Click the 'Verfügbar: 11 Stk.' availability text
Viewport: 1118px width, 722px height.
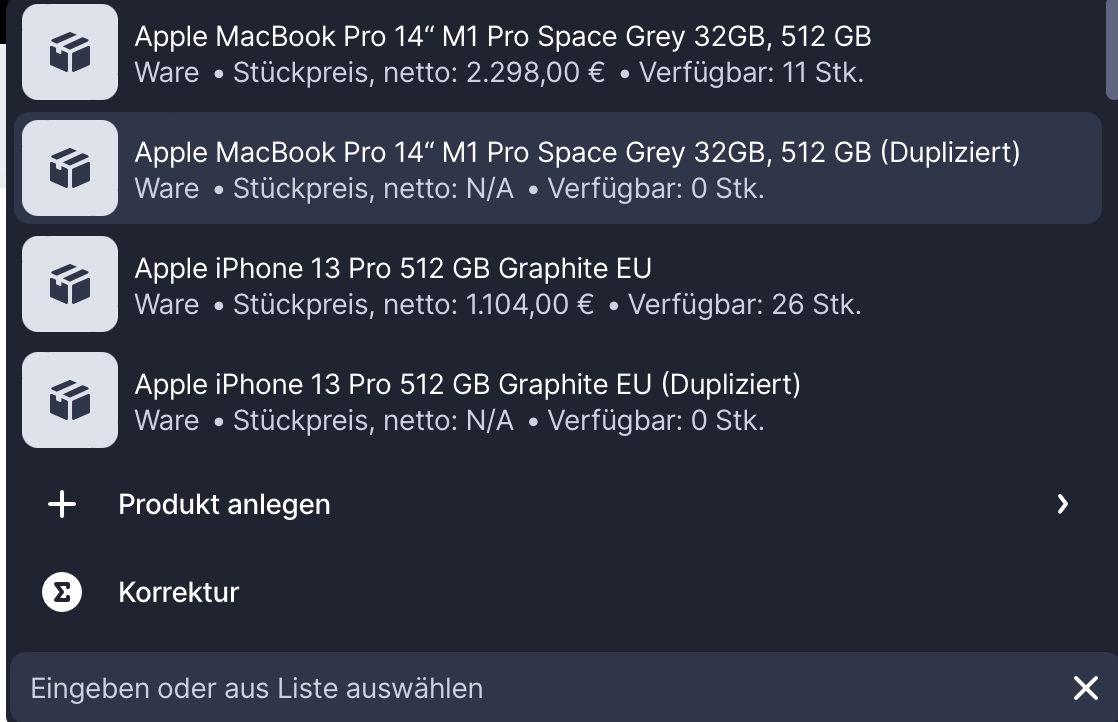750,73
